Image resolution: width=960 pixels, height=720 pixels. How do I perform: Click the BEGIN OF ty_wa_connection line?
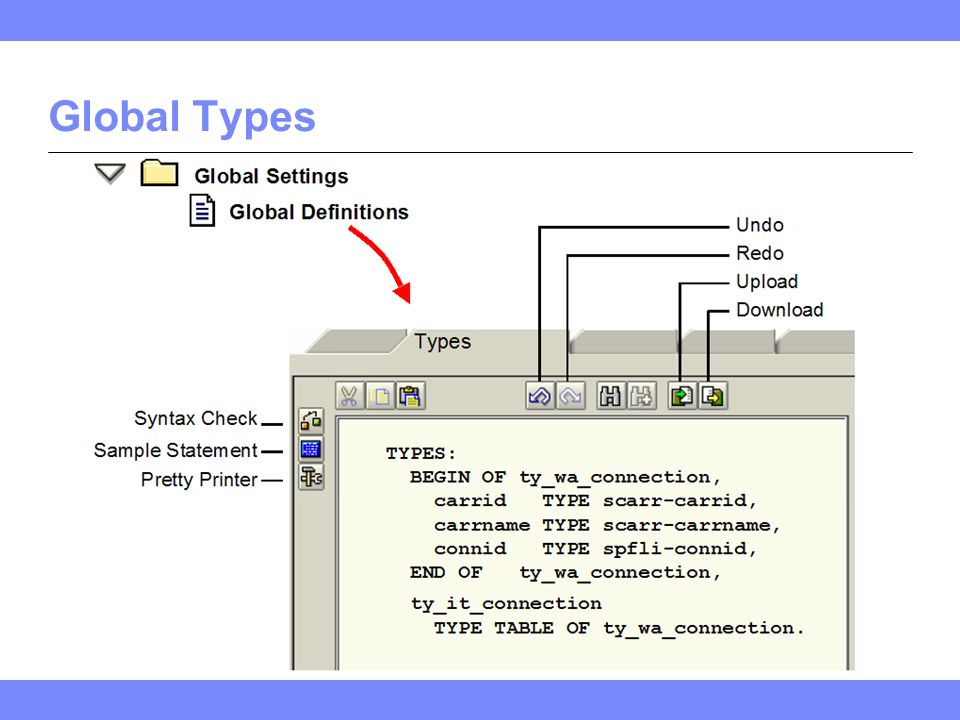point(565,478)
